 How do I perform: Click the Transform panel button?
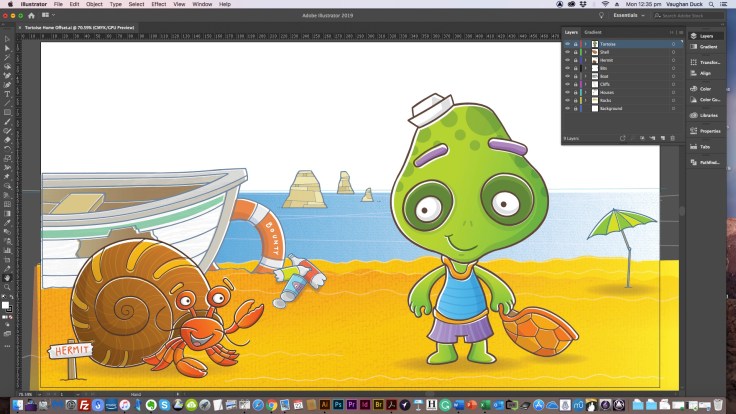[x=706, y=62]
